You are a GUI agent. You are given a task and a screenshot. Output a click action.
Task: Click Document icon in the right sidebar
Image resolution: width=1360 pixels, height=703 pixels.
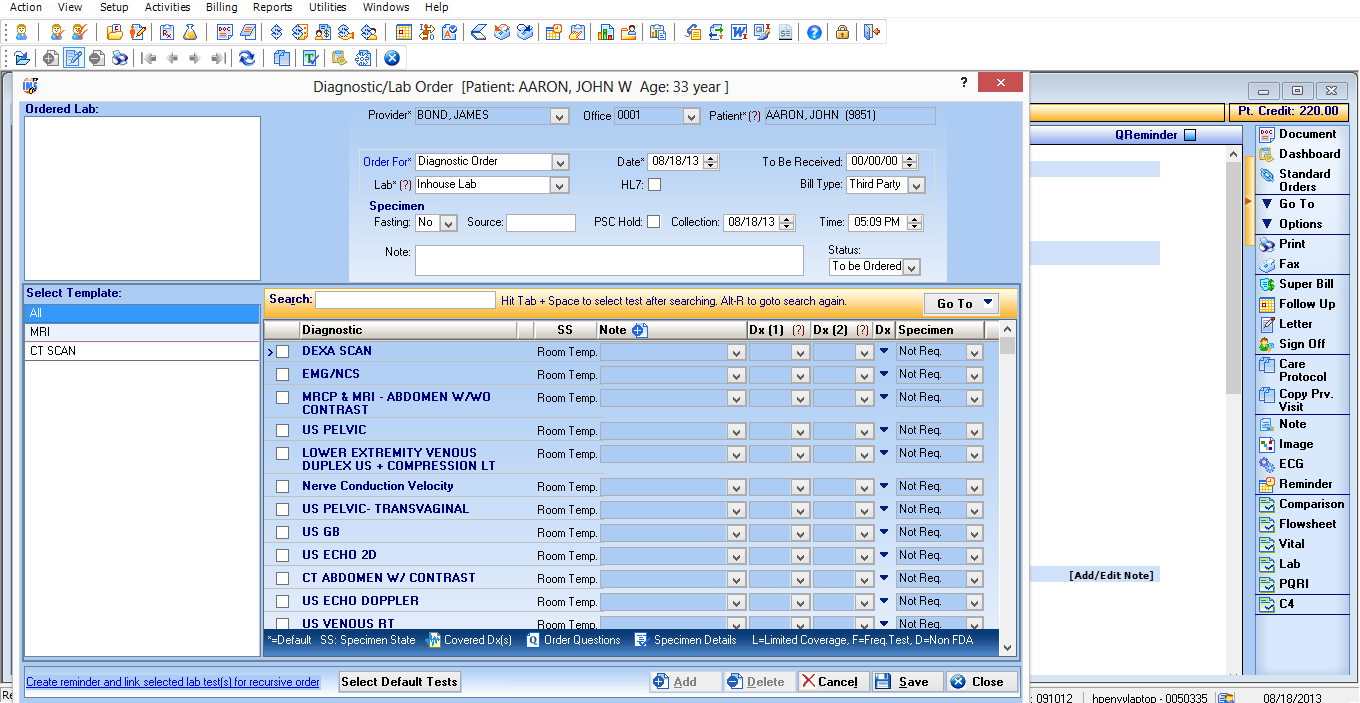coord(1306,134)
